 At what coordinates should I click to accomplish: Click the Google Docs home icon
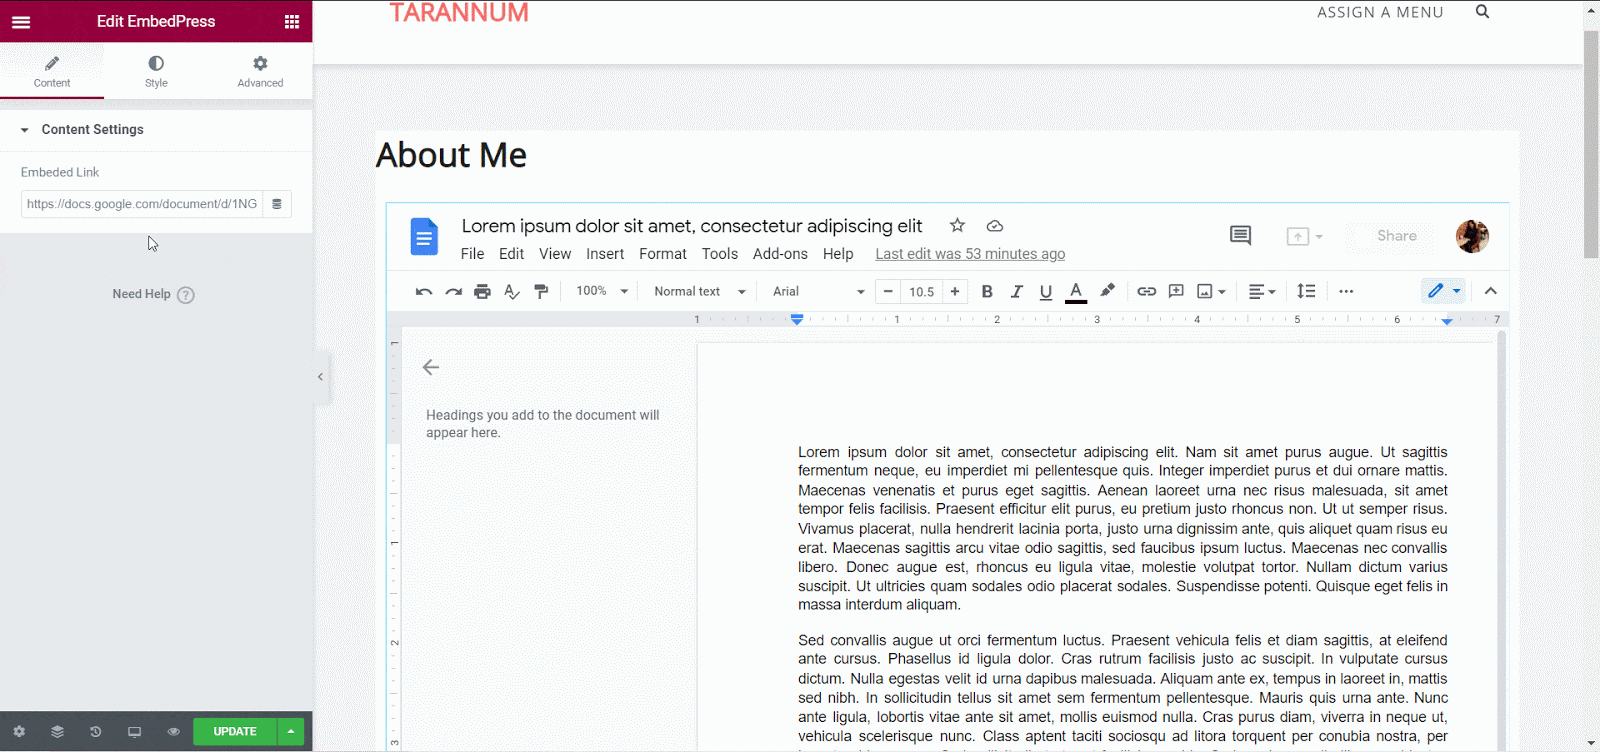424,237
